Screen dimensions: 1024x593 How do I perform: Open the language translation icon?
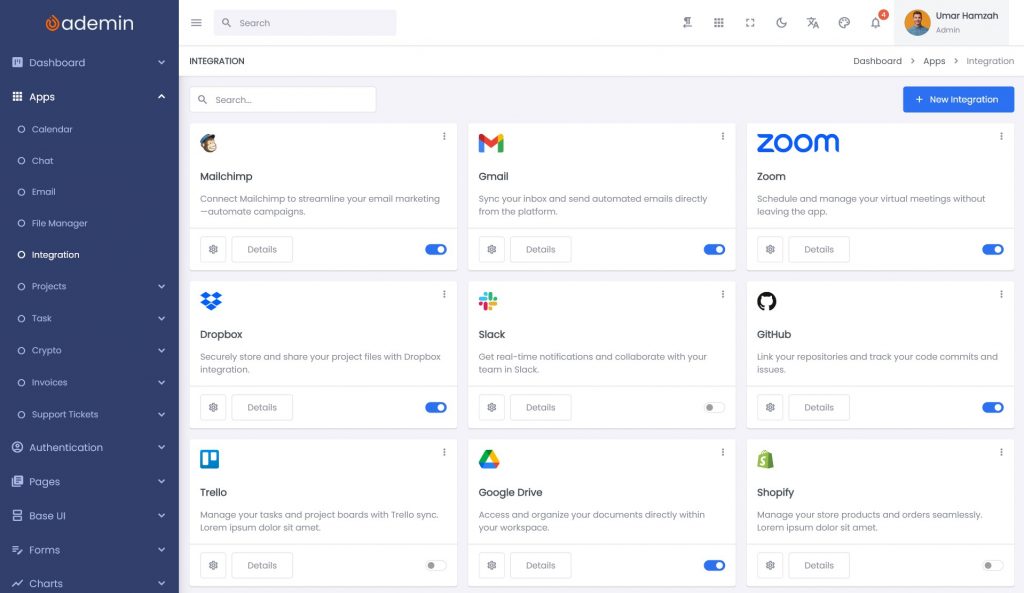(813, 23)
